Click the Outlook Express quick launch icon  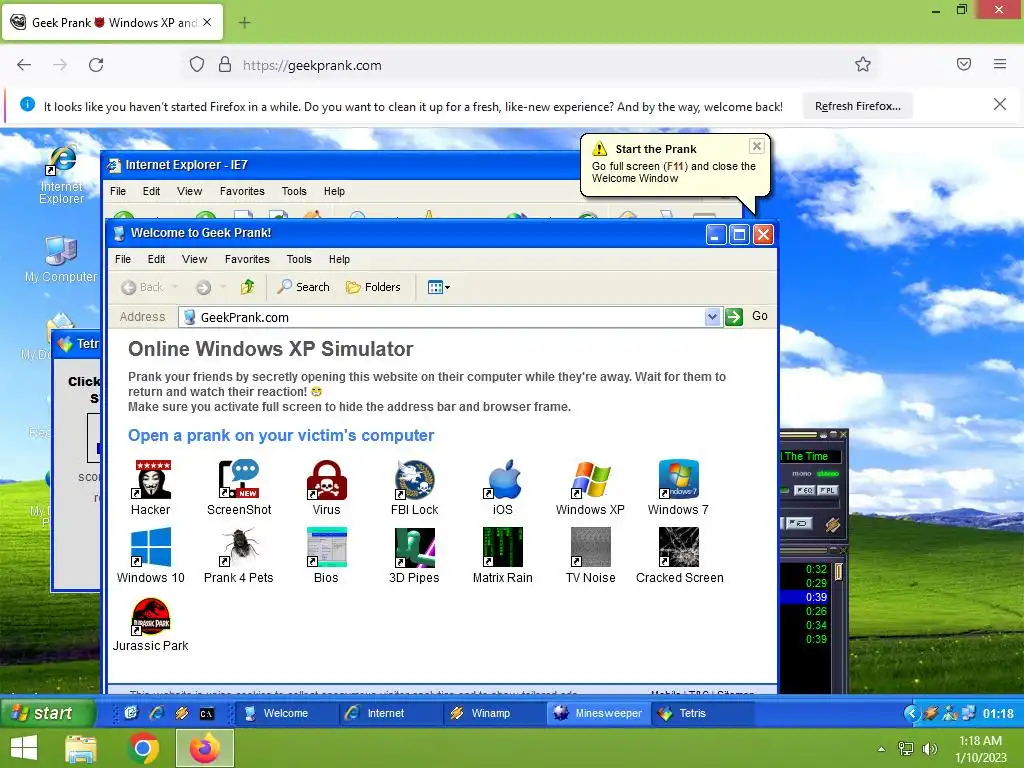tap(131, 713)
